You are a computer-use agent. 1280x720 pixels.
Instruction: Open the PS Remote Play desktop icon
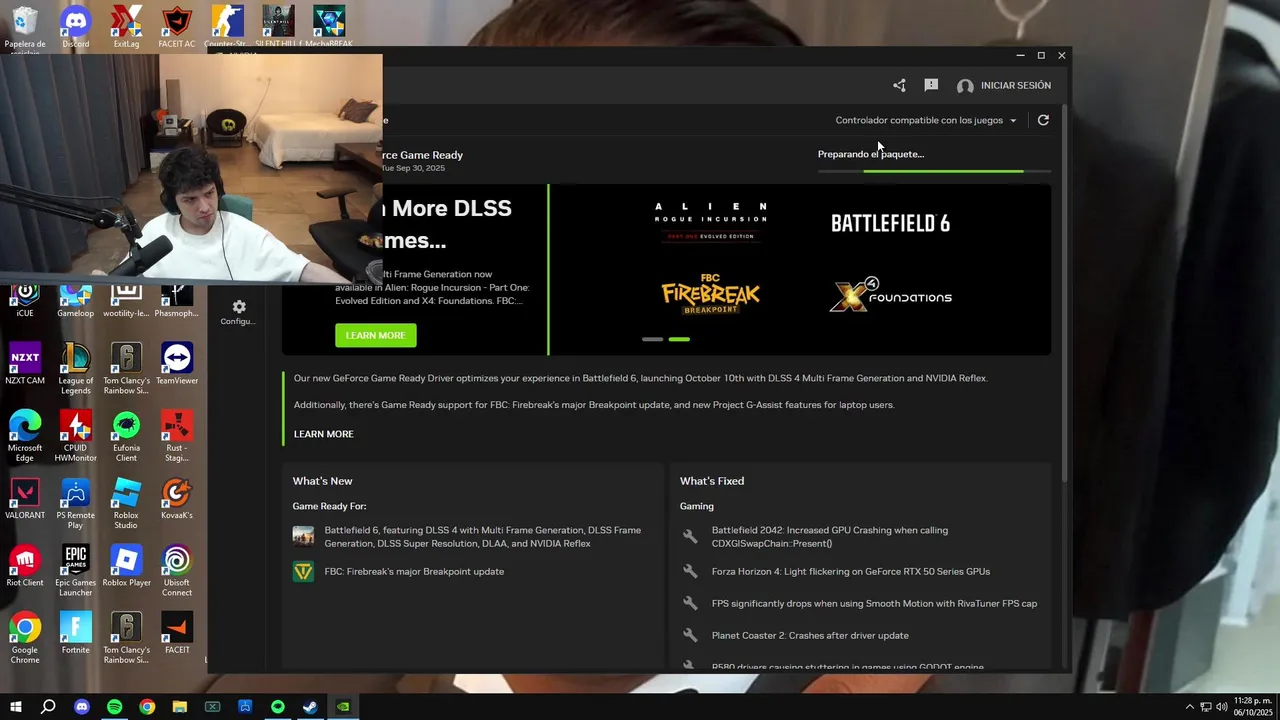(x=76, y=503)
